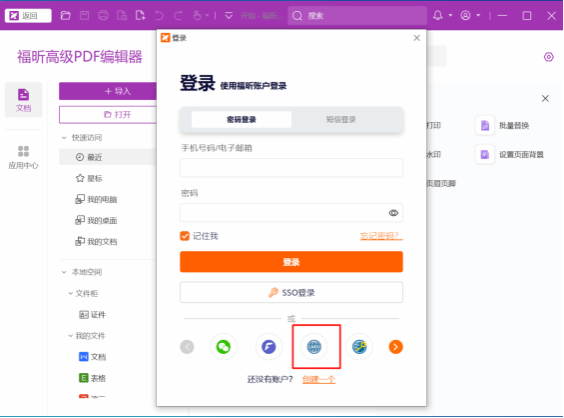Open the dropdown arrow next to bell
The height and width of the screenshot is (418, 564).
coord(450,15)
